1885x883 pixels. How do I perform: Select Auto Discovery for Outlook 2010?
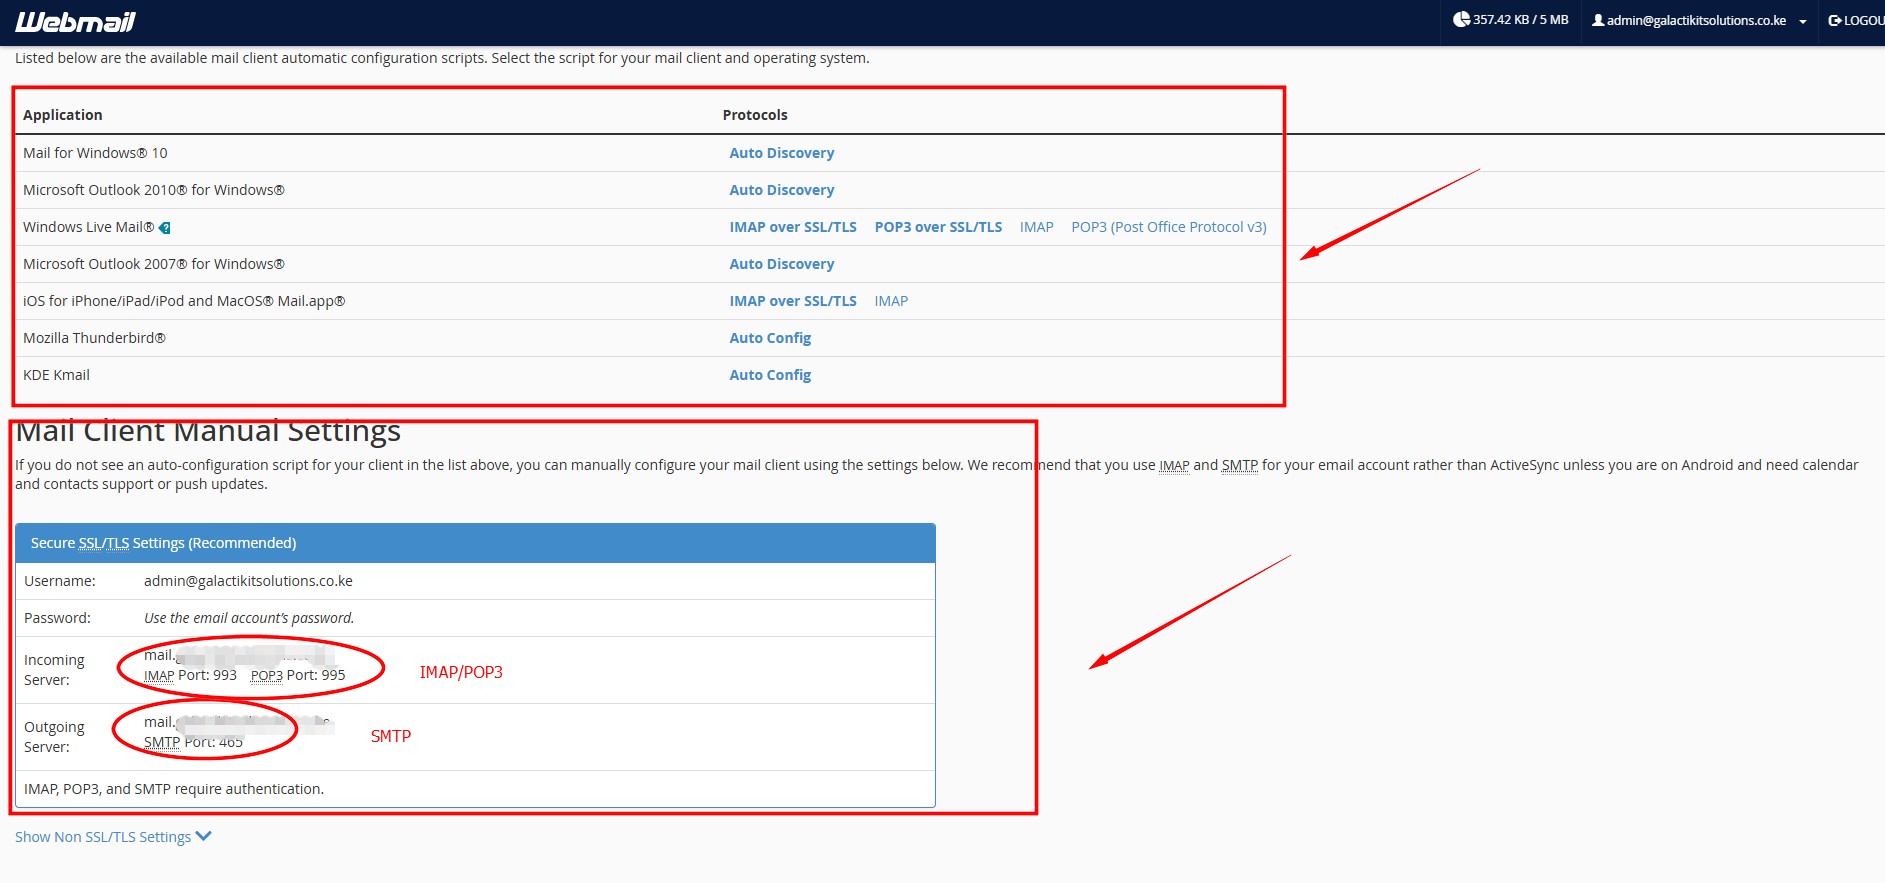pos(781,190)
